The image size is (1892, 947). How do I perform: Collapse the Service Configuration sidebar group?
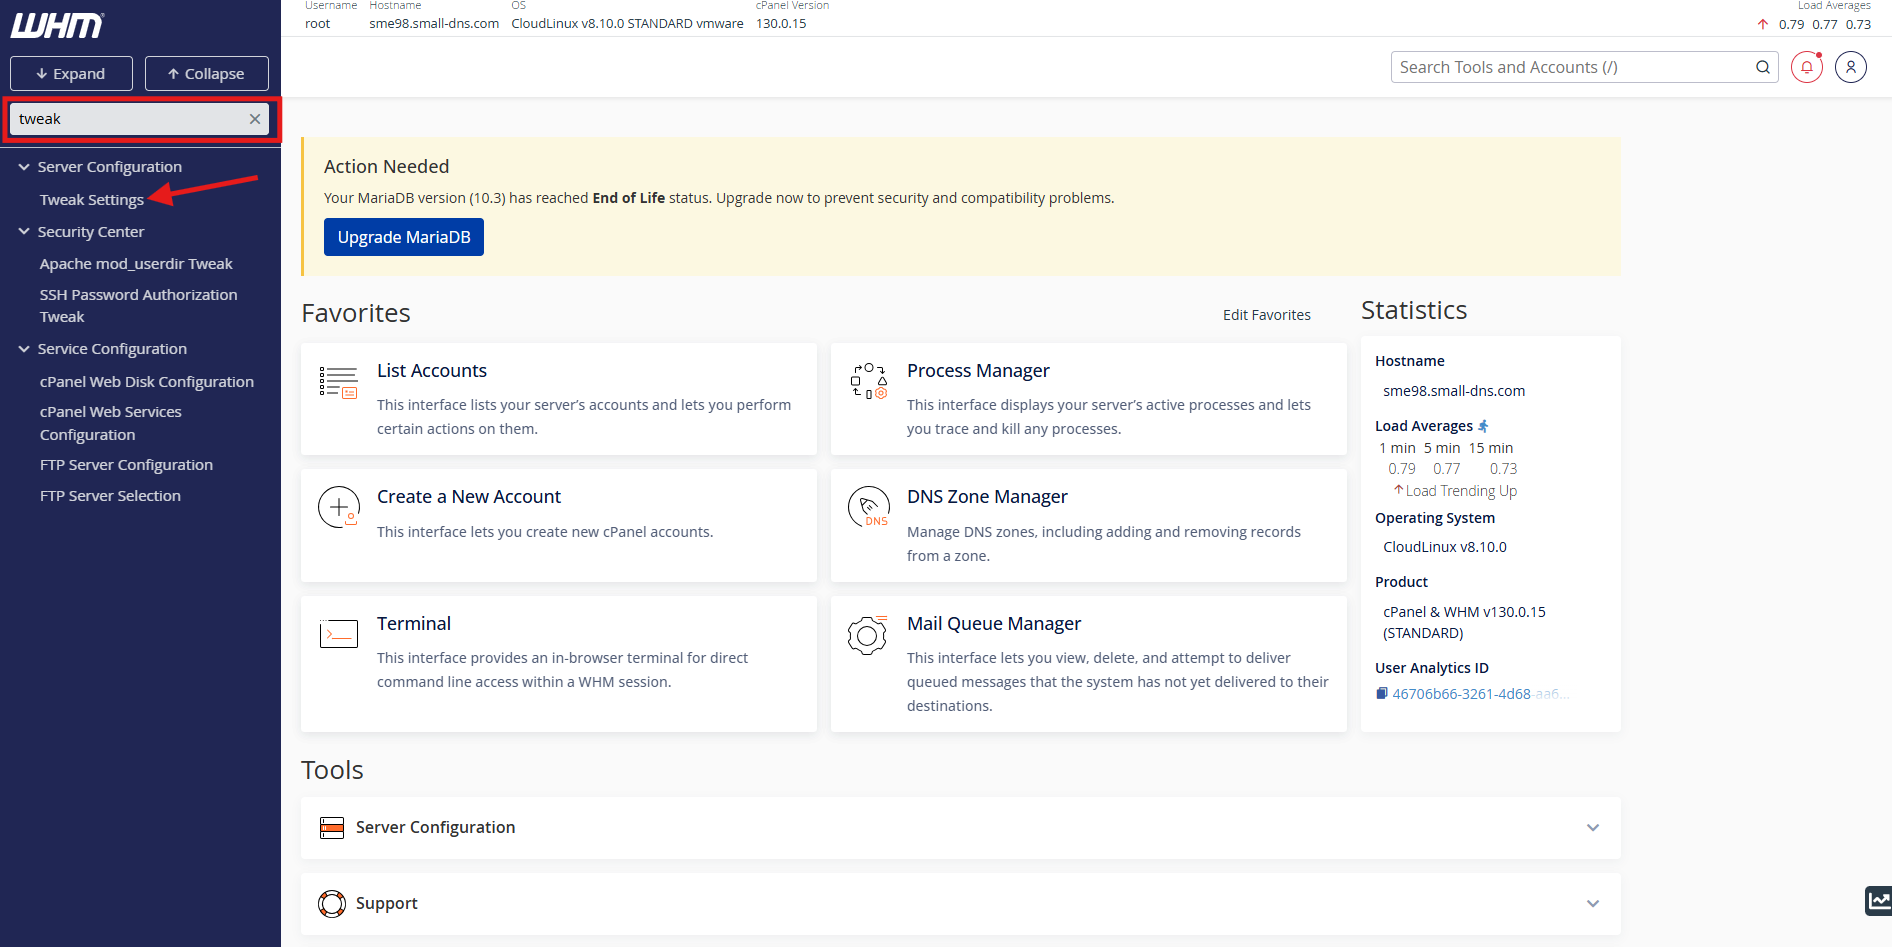(24, 349)
